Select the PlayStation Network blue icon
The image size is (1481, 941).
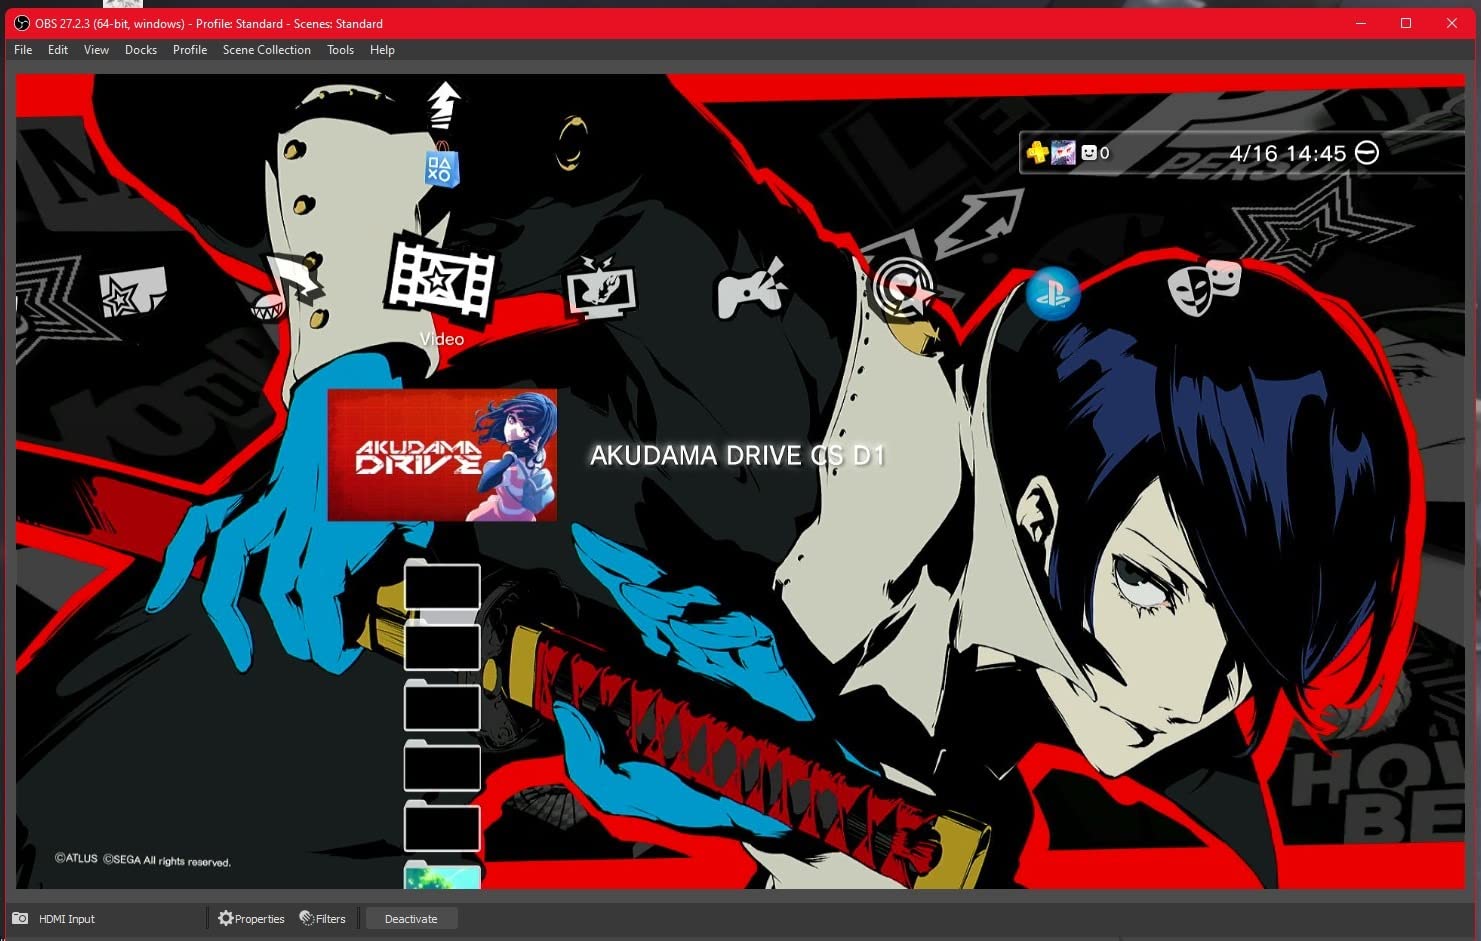[x=1053, y=293]
